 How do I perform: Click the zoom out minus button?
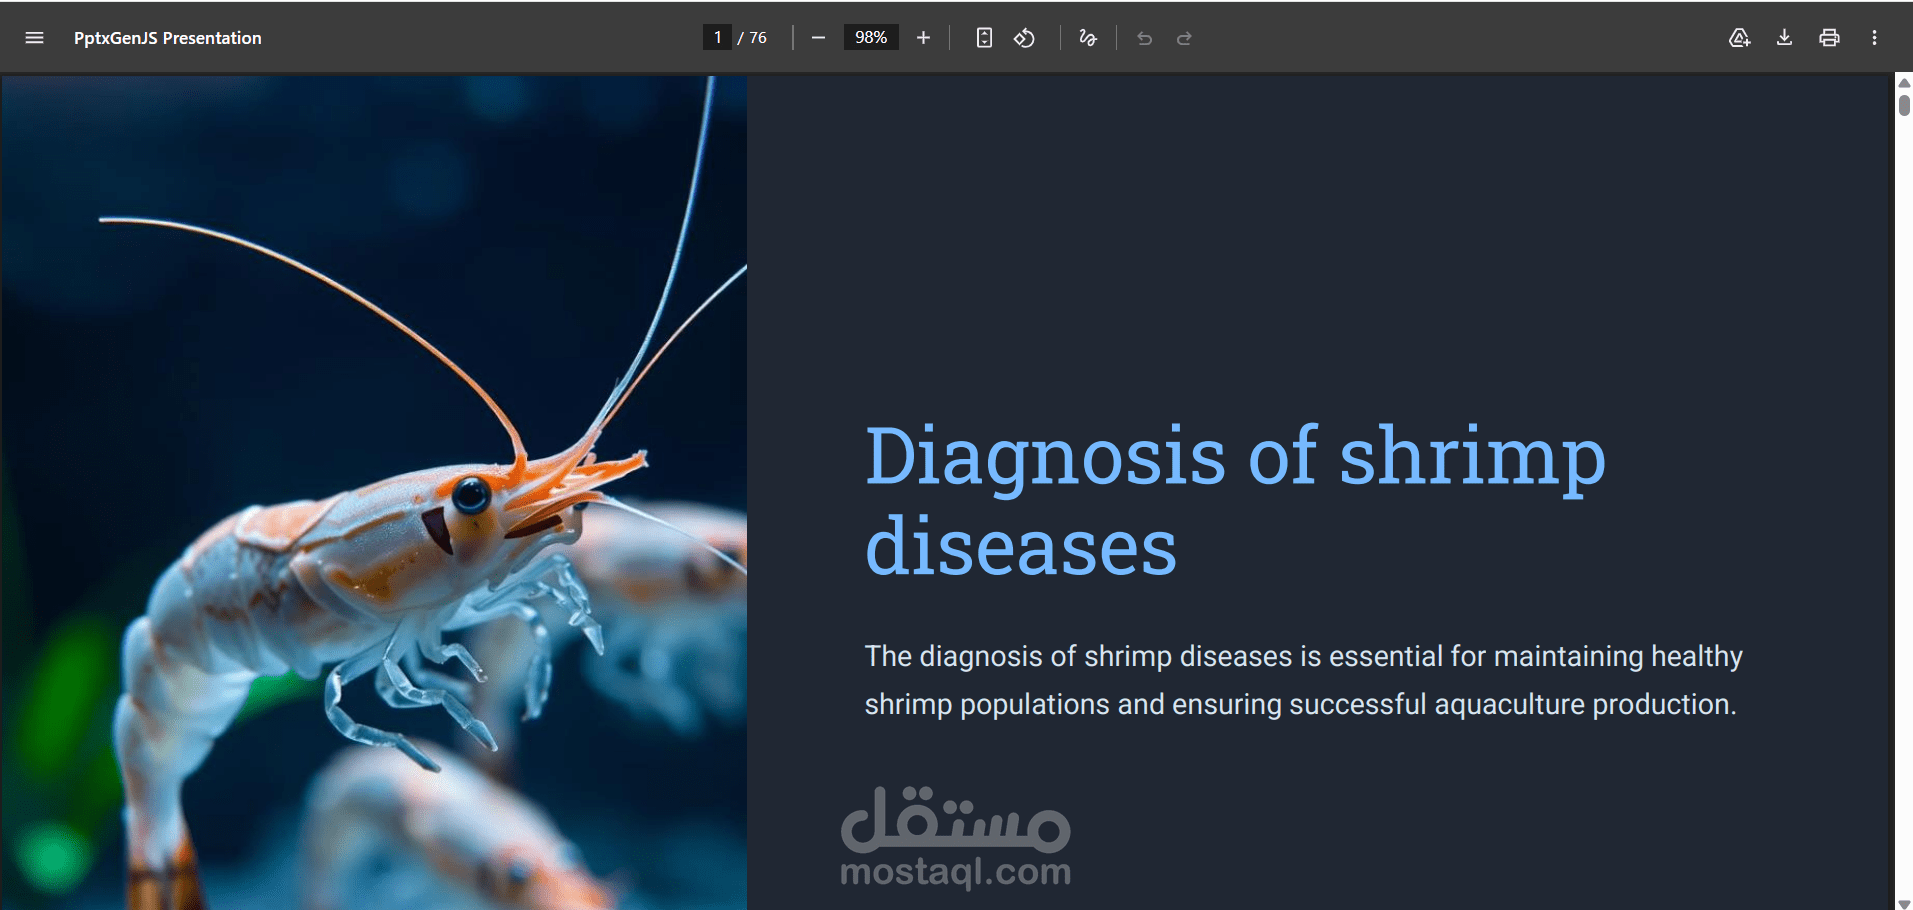coord(818,38)
